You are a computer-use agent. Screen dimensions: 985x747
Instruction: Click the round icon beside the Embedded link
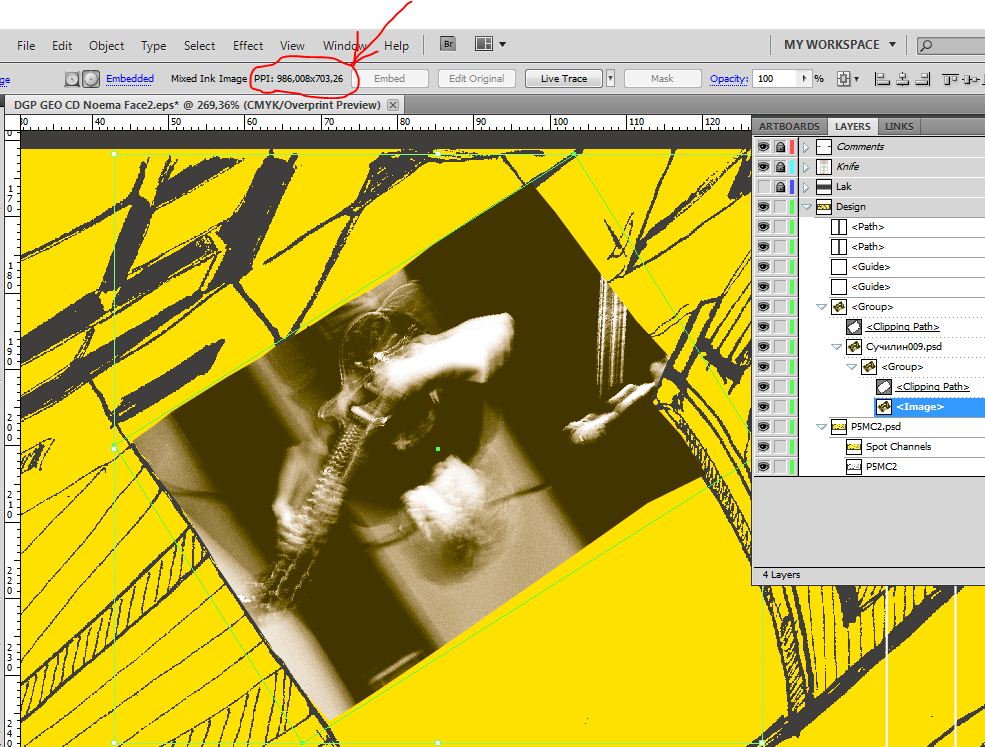[x=92, y=79]
